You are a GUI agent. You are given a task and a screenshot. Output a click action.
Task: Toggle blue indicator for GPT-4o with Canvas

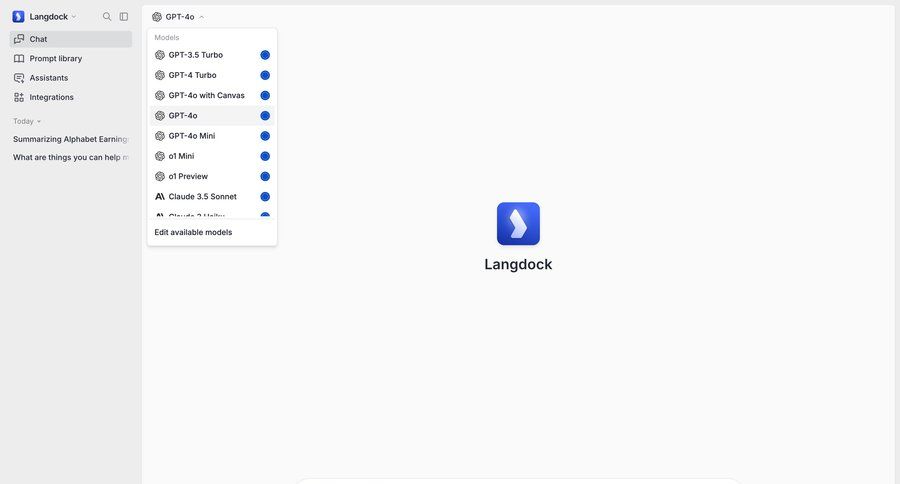(265, 95)
